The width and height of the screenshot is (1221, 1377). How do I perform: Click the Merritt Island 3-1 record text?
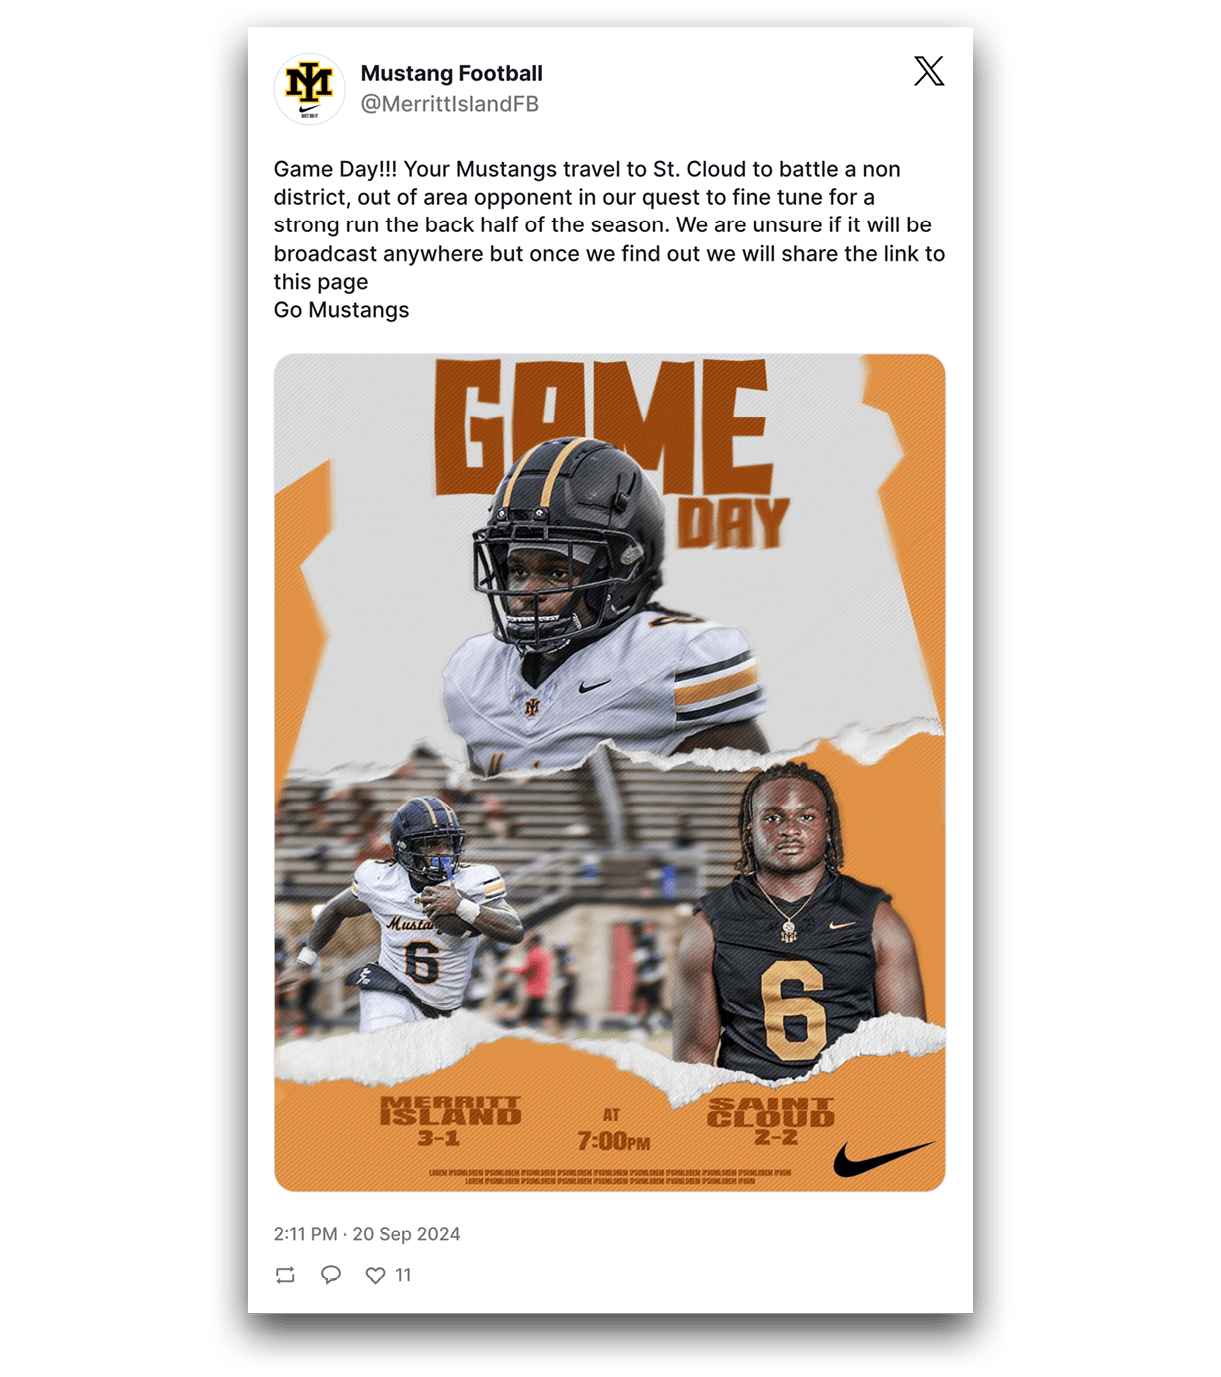click(451, 1121)
